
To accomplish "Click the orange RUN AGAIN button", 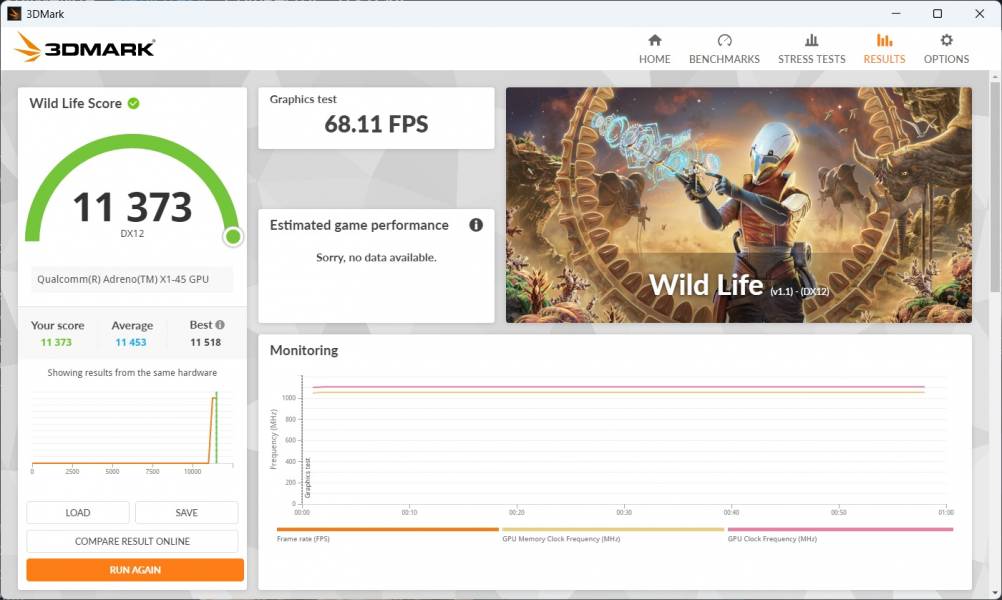I will [x=135, y=569].
